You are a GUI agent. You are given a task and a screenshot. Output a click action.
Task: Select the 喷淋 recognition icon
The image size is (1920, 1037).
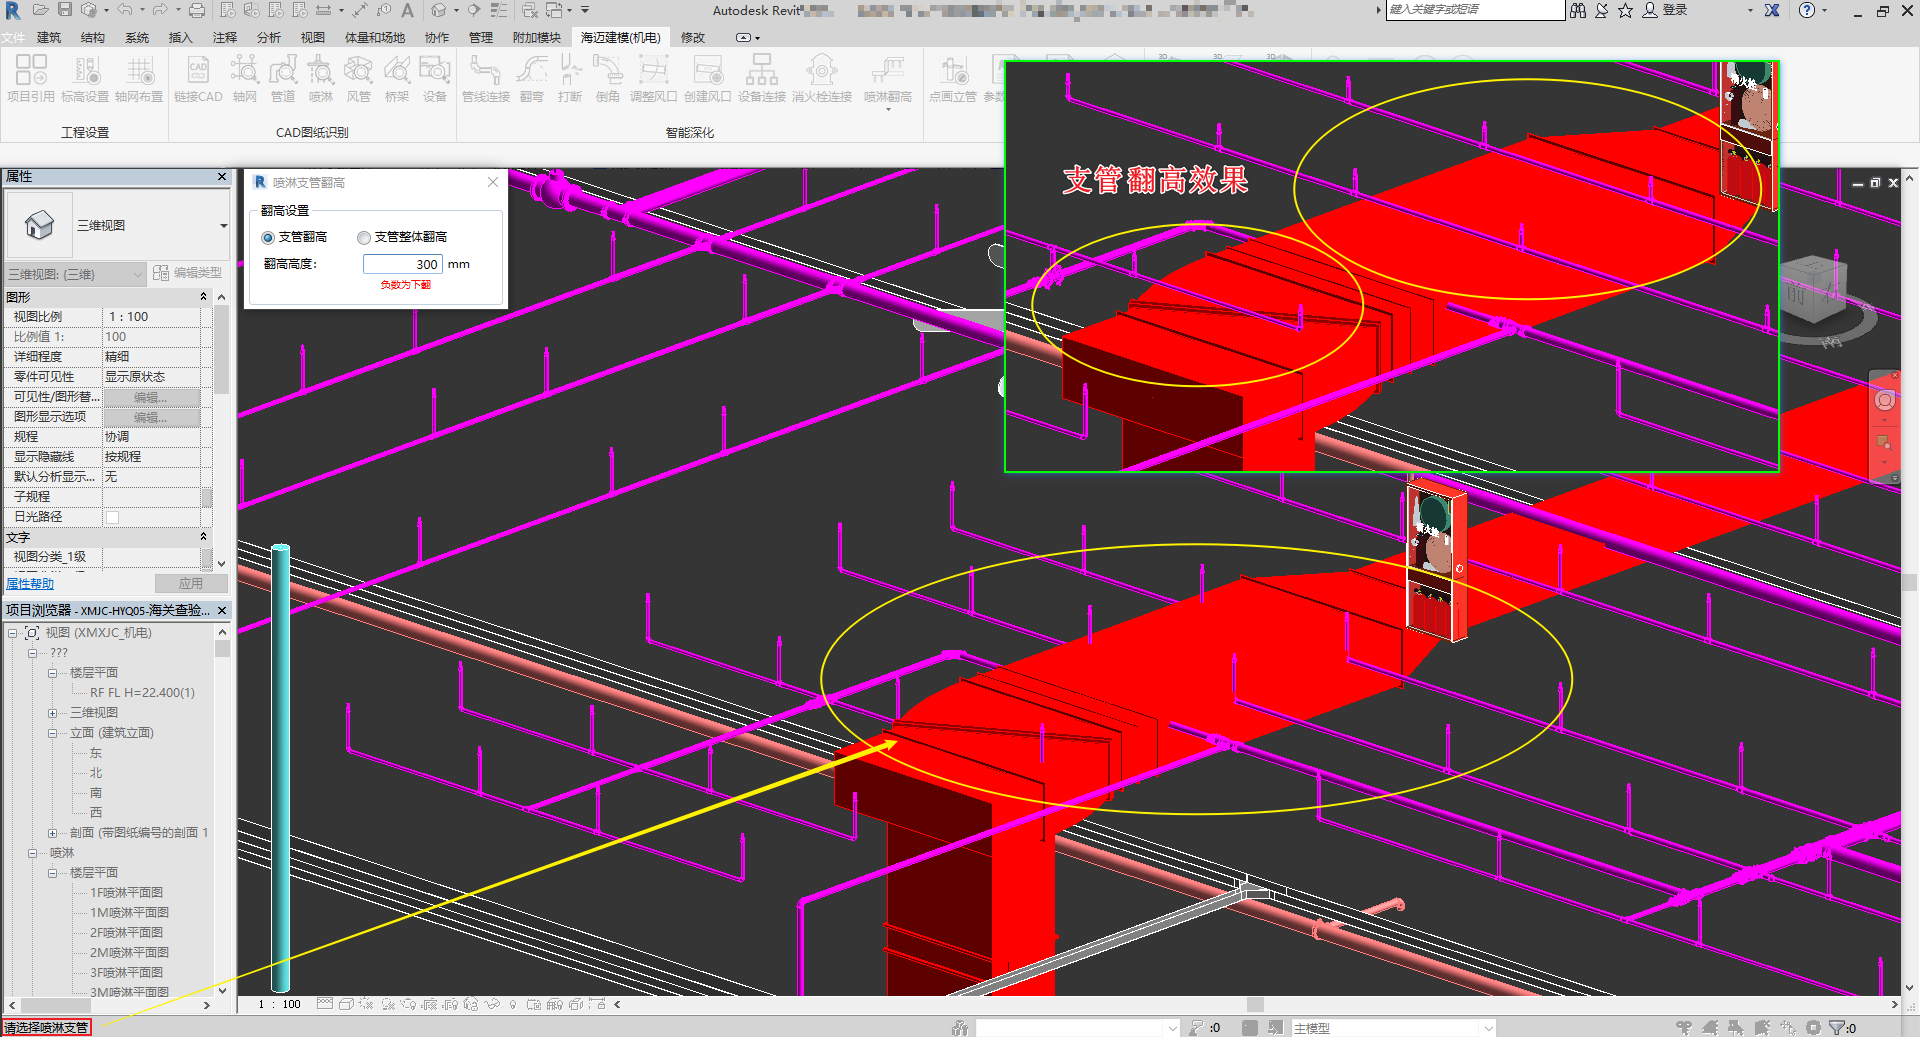321,78
